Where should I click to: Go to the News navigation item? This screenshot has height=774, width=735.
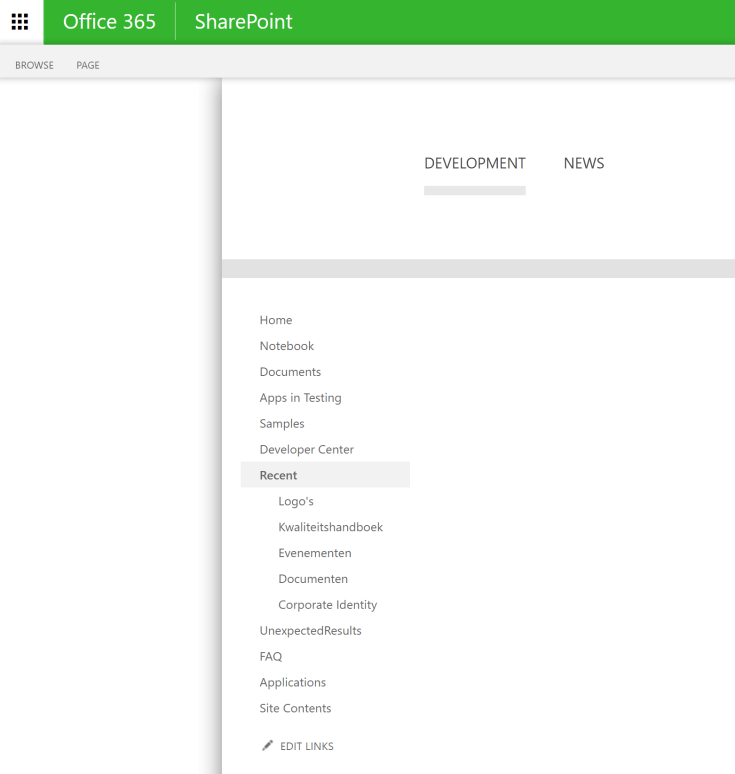pyautogui.click(x=583, y=164)
